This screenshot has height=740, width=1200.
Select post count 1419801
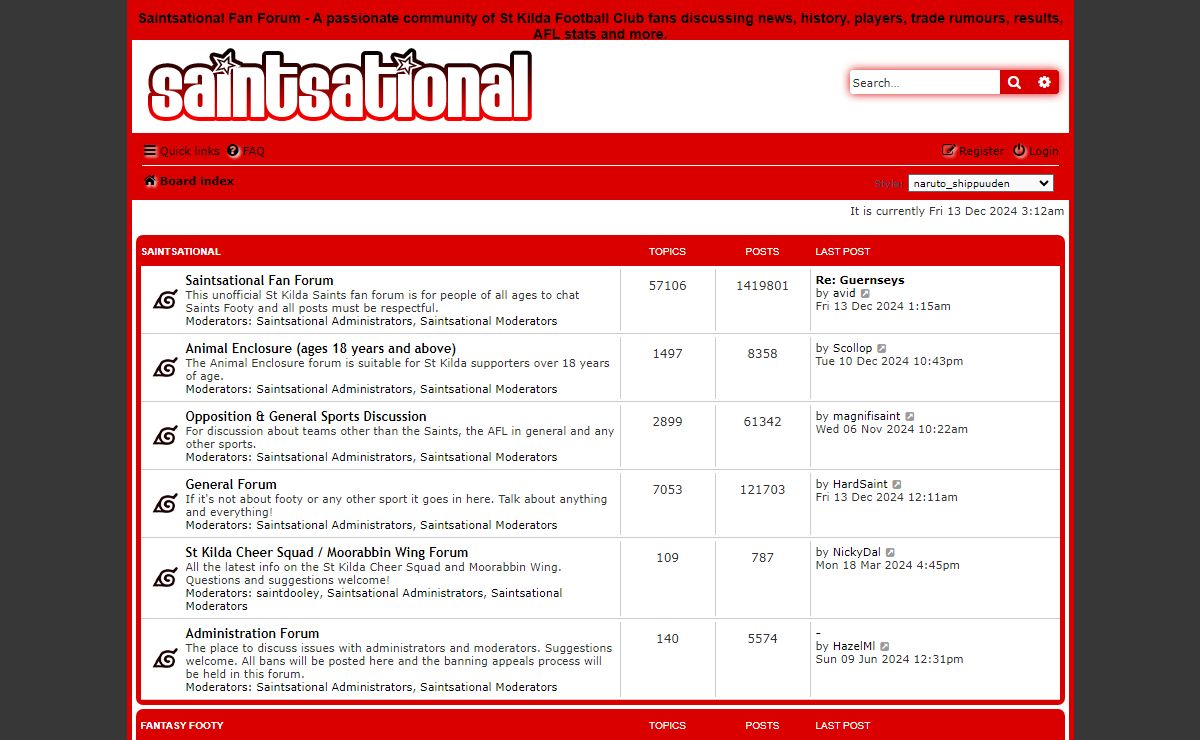(762, 285)
